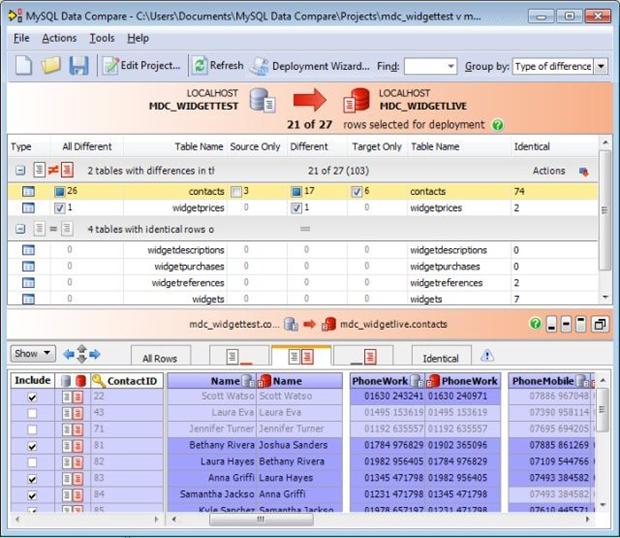Switch to the All Rows tab

[161, 355]
